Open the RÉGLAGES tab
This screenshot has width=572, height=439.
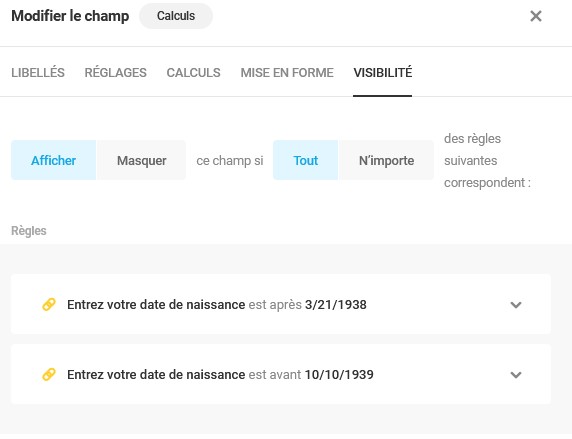(x=115, y=73)
